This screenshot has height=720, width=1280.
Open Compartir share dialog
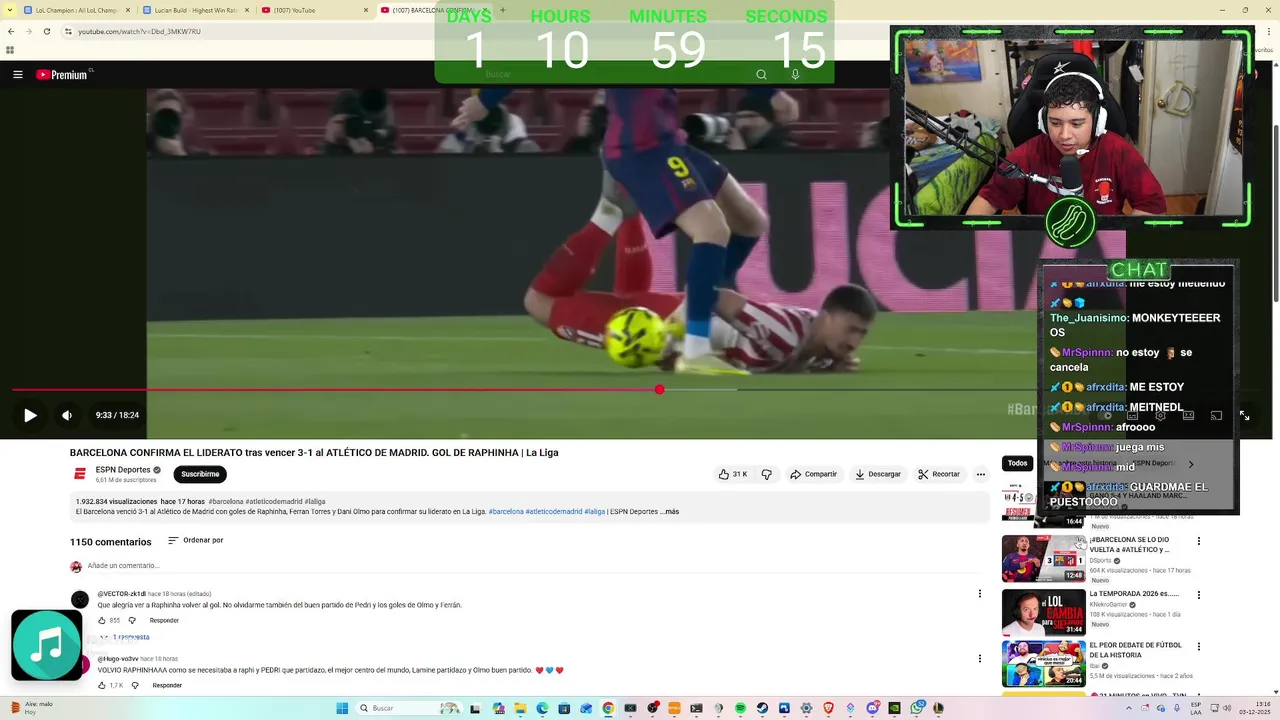click(x=813, y=474)
